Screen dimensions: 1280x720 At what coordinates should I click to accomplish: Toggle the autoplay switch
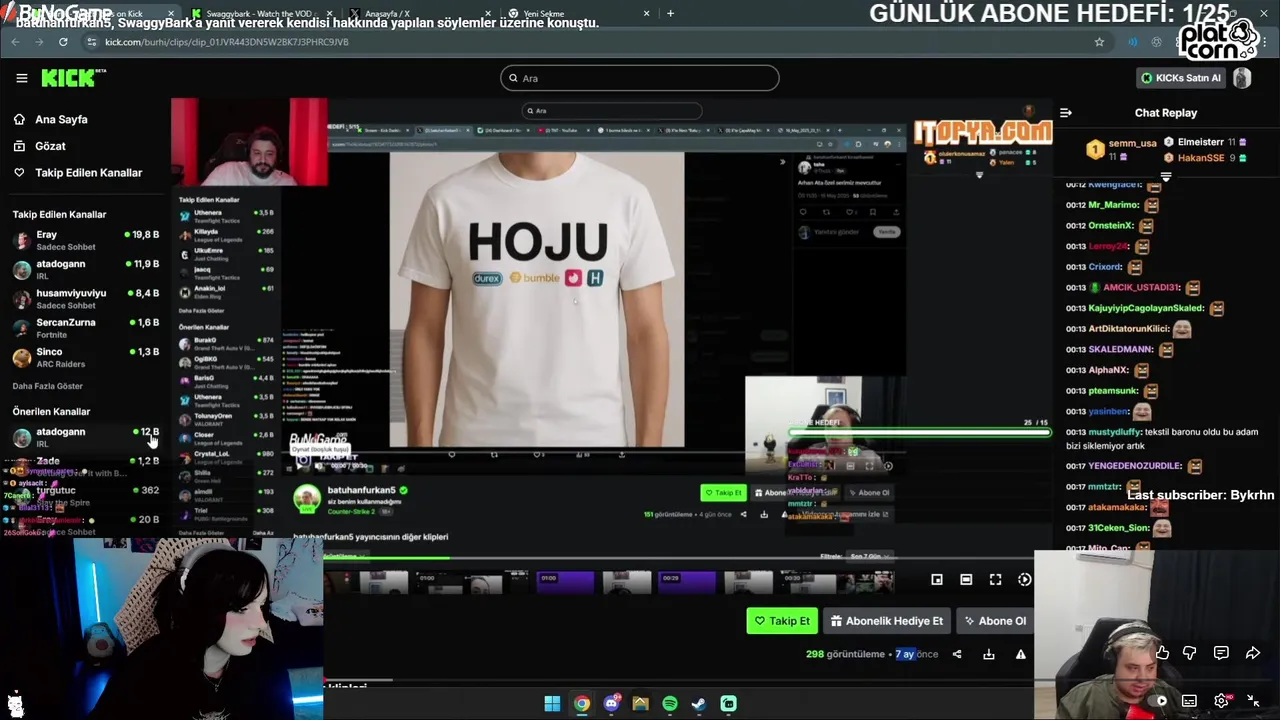coord(1157,701)
